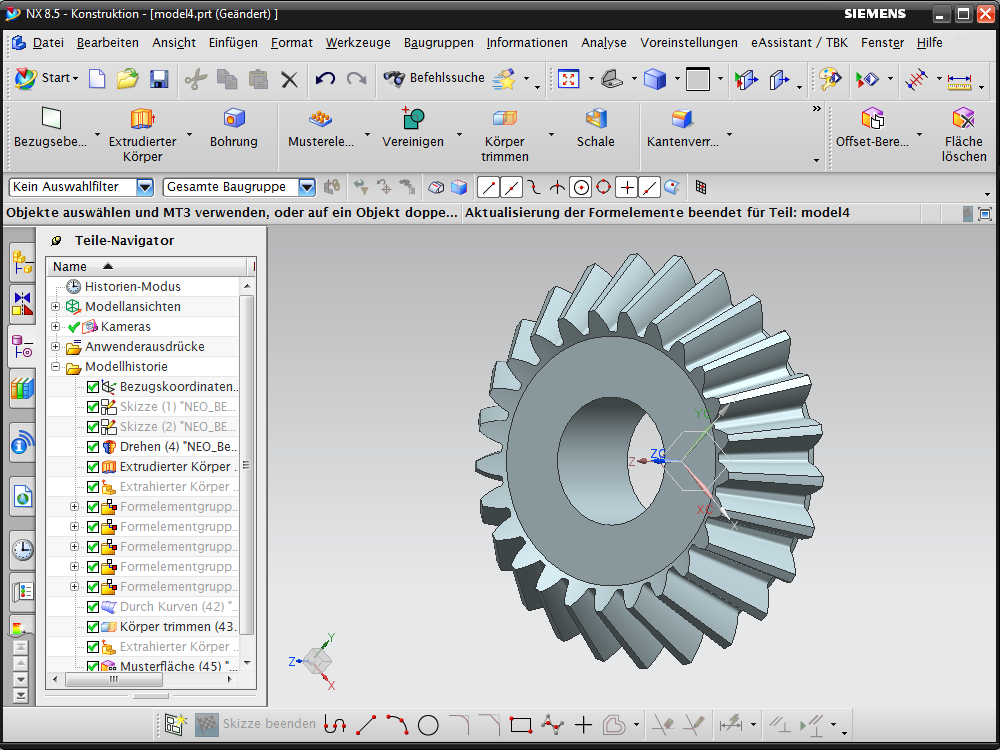Viewport: 1000px width, 750px height.
Task: Toggle the Bezugskoordinaten feature checkbox
Action: point(93,387)
